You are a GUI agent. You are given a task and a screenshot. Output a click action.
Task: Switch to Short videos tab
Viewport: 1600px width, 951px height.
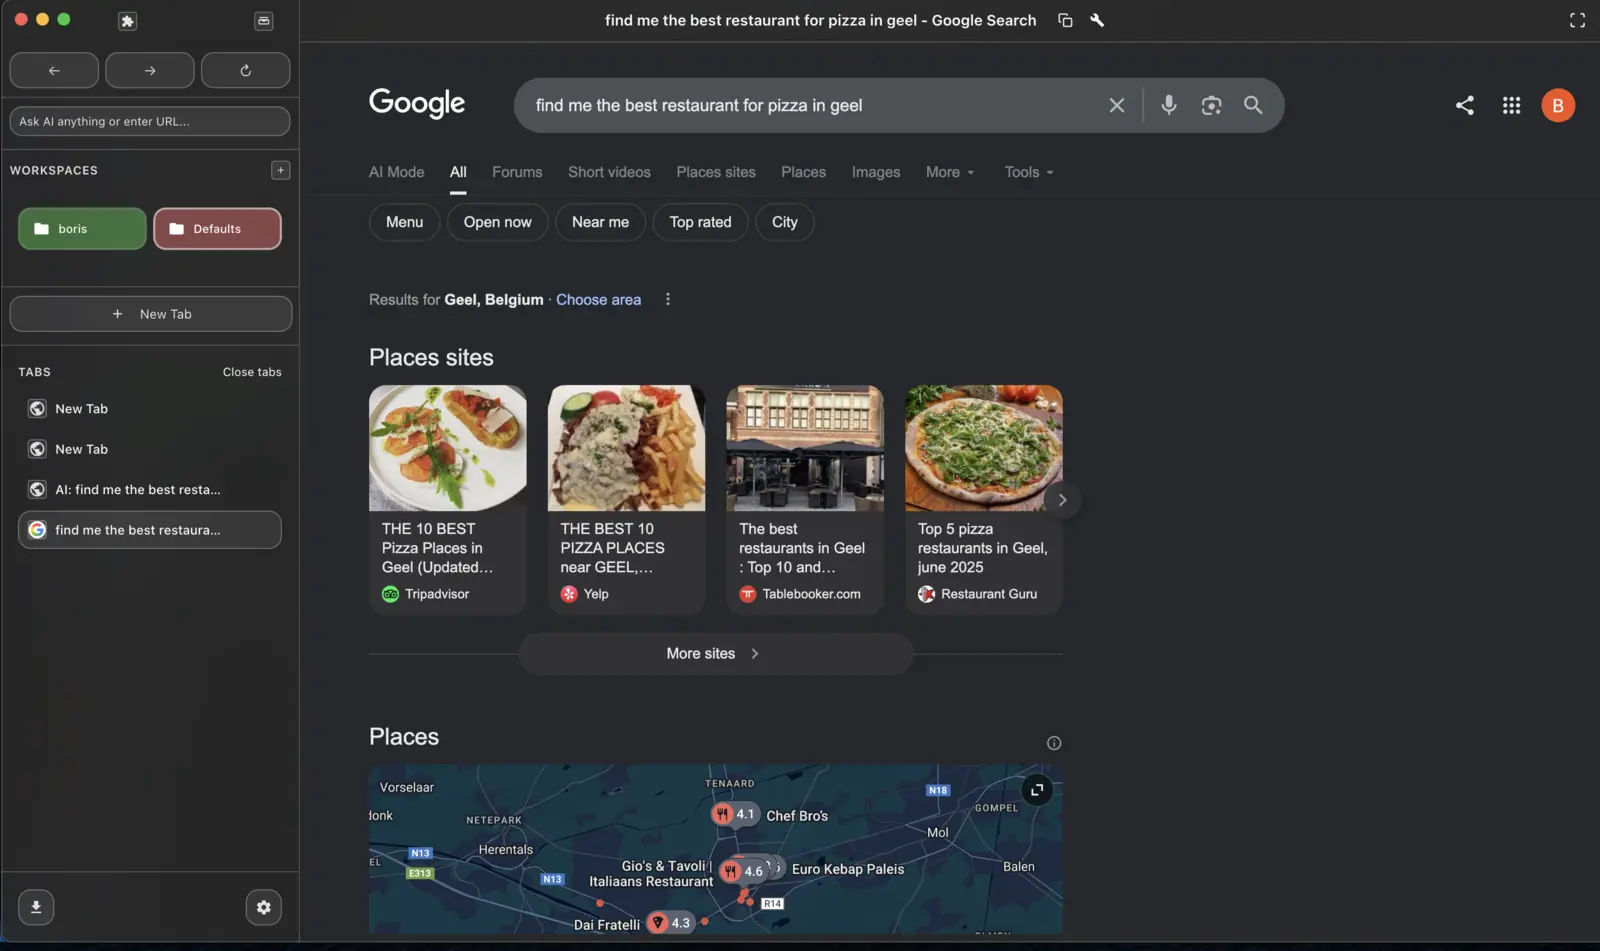point(609,172)
